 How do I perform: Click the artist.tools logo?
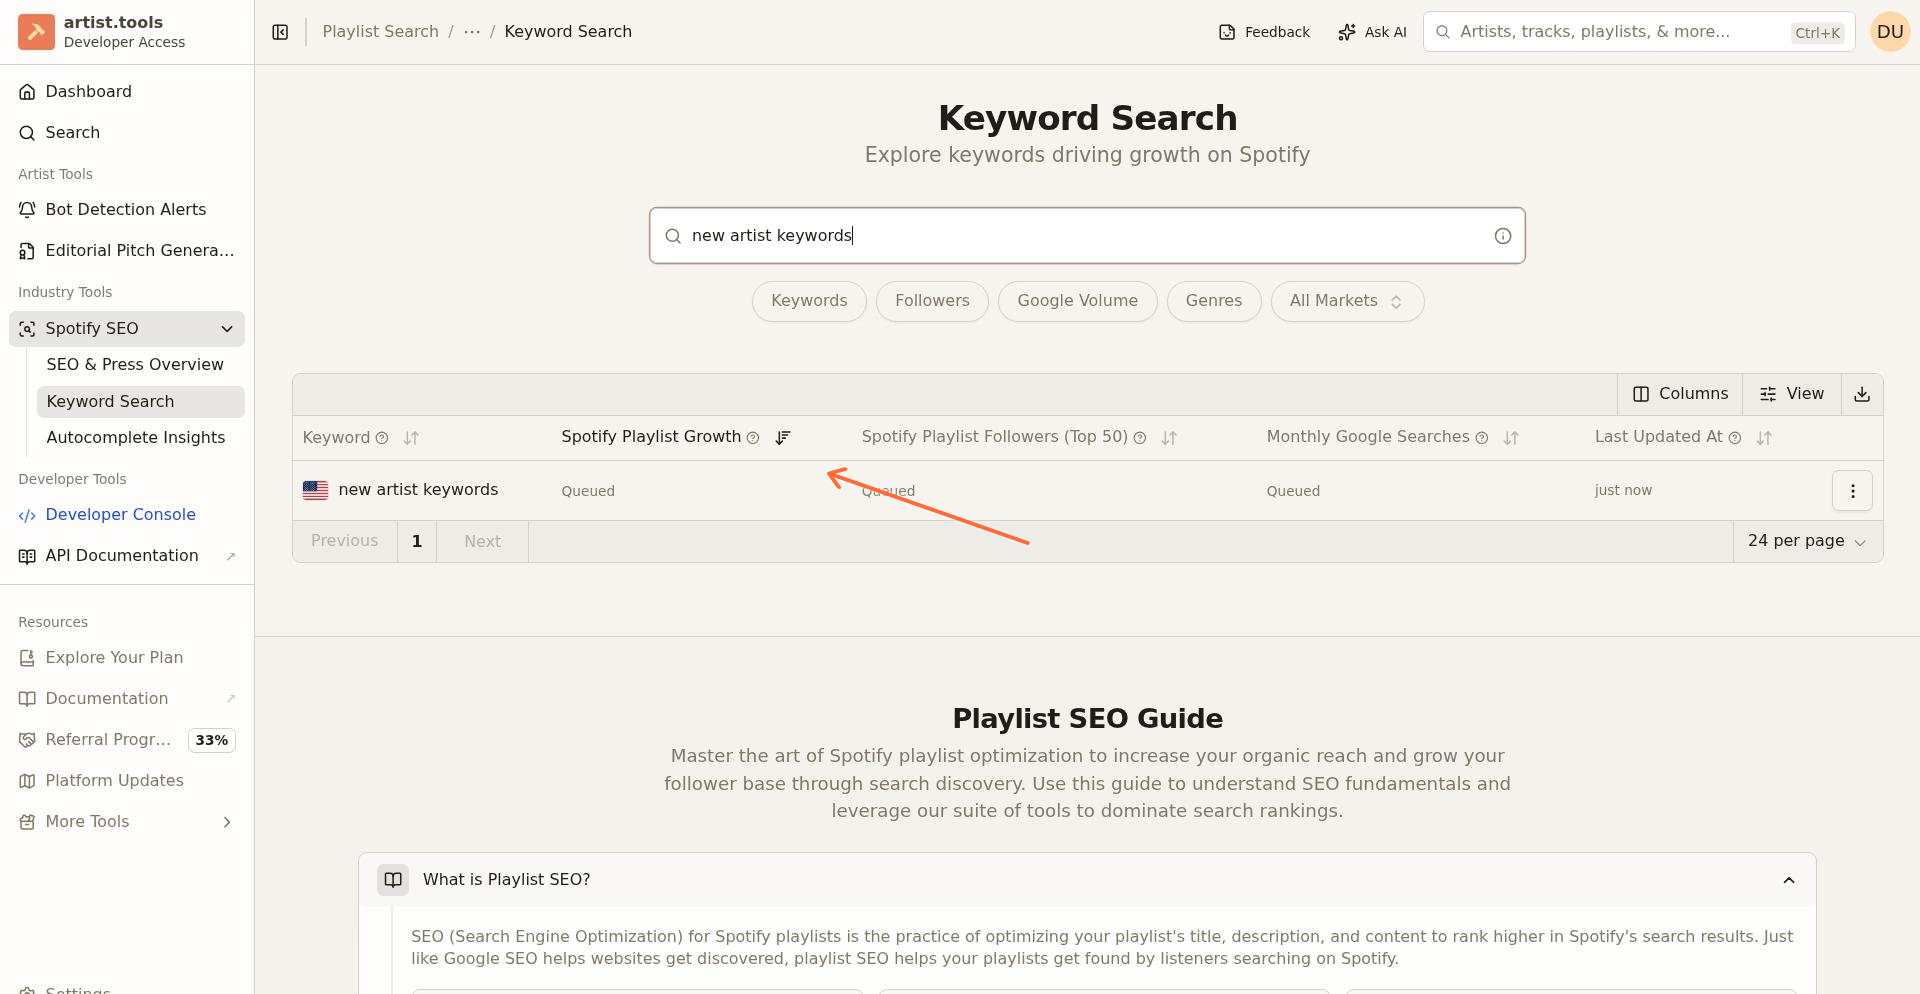coord(36,31)
